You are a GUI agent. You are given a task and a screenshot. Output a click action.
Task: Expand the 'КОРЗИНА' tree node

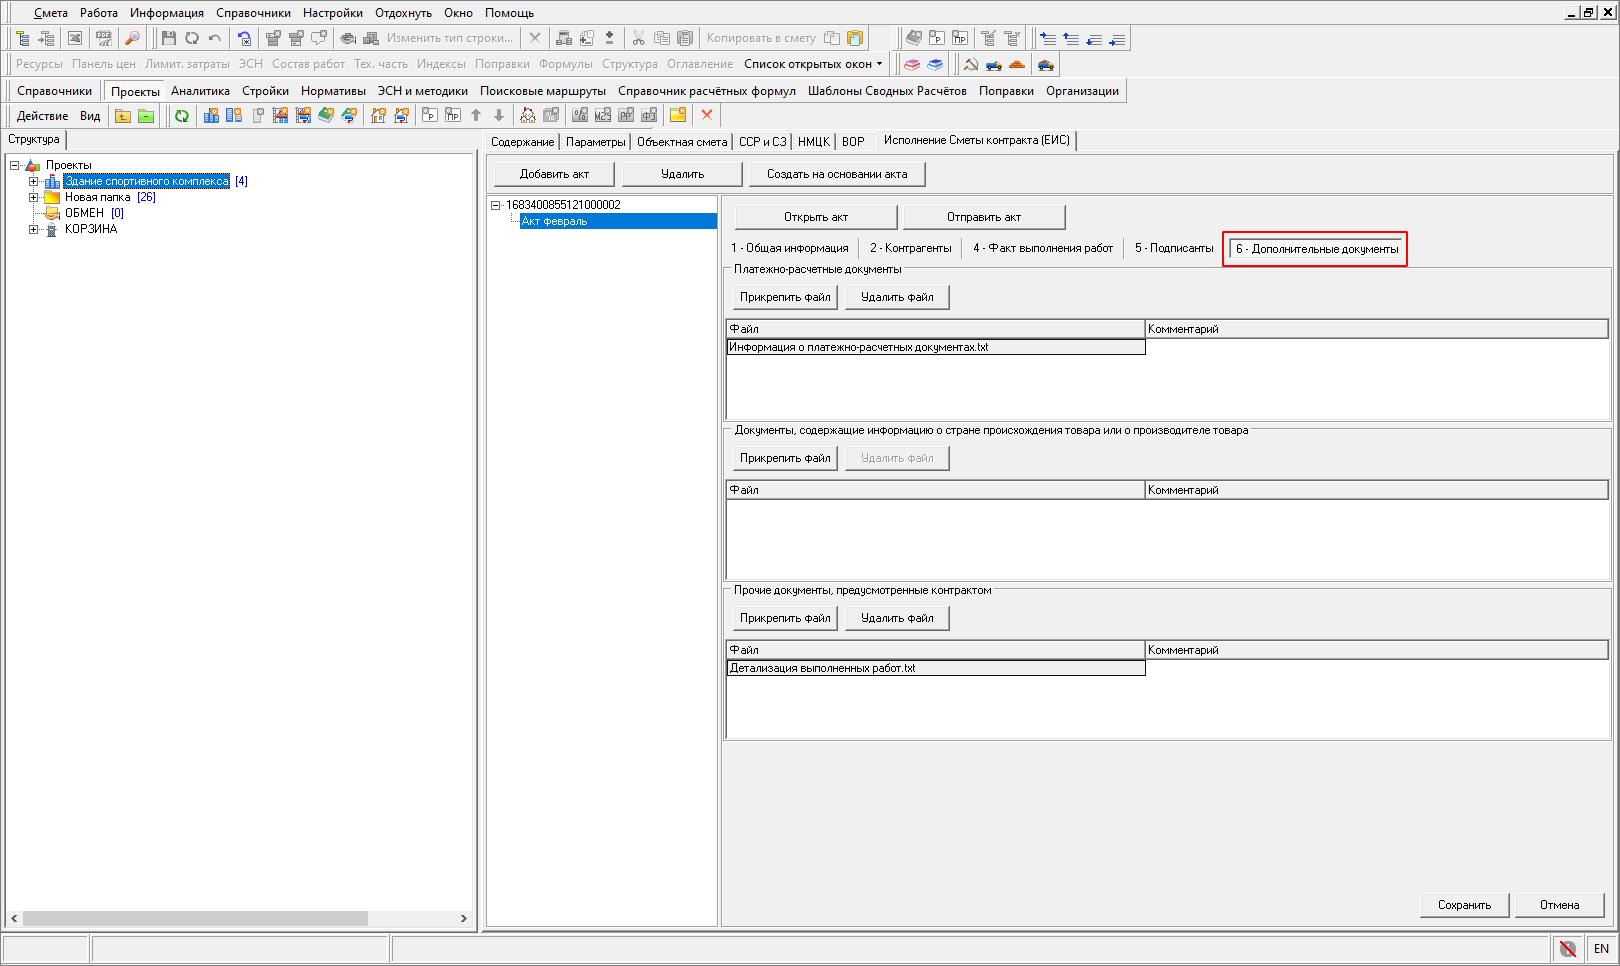(x=33, y=229)
